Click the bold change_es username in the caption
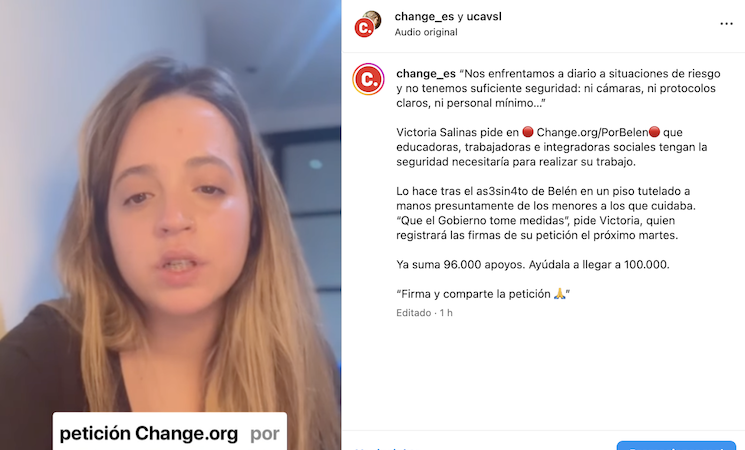 tap(426, 74)
